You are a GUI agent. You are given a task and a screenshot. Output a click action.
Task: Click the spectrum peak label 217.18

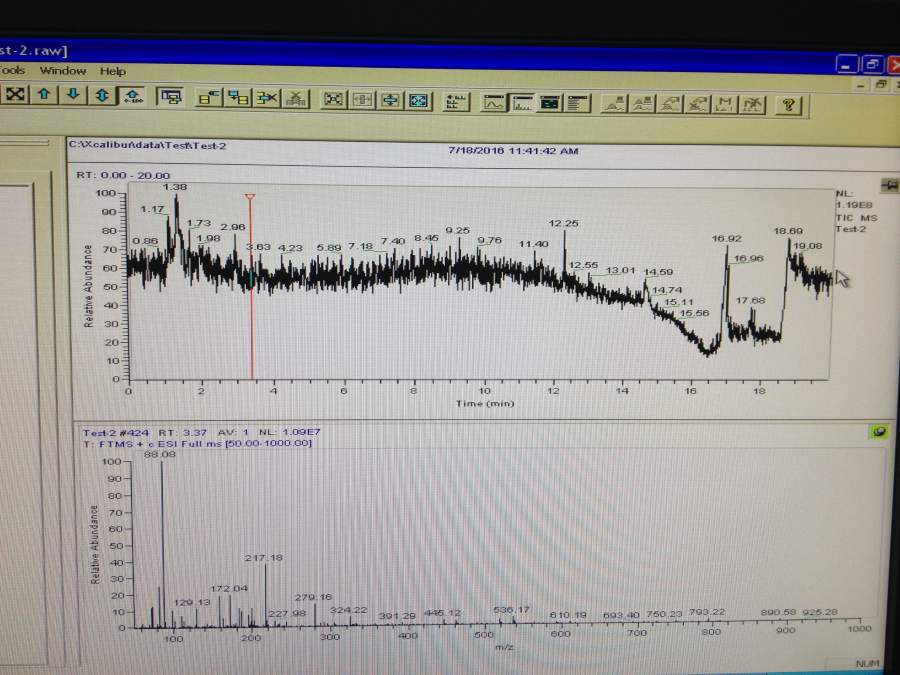(263, 557)
